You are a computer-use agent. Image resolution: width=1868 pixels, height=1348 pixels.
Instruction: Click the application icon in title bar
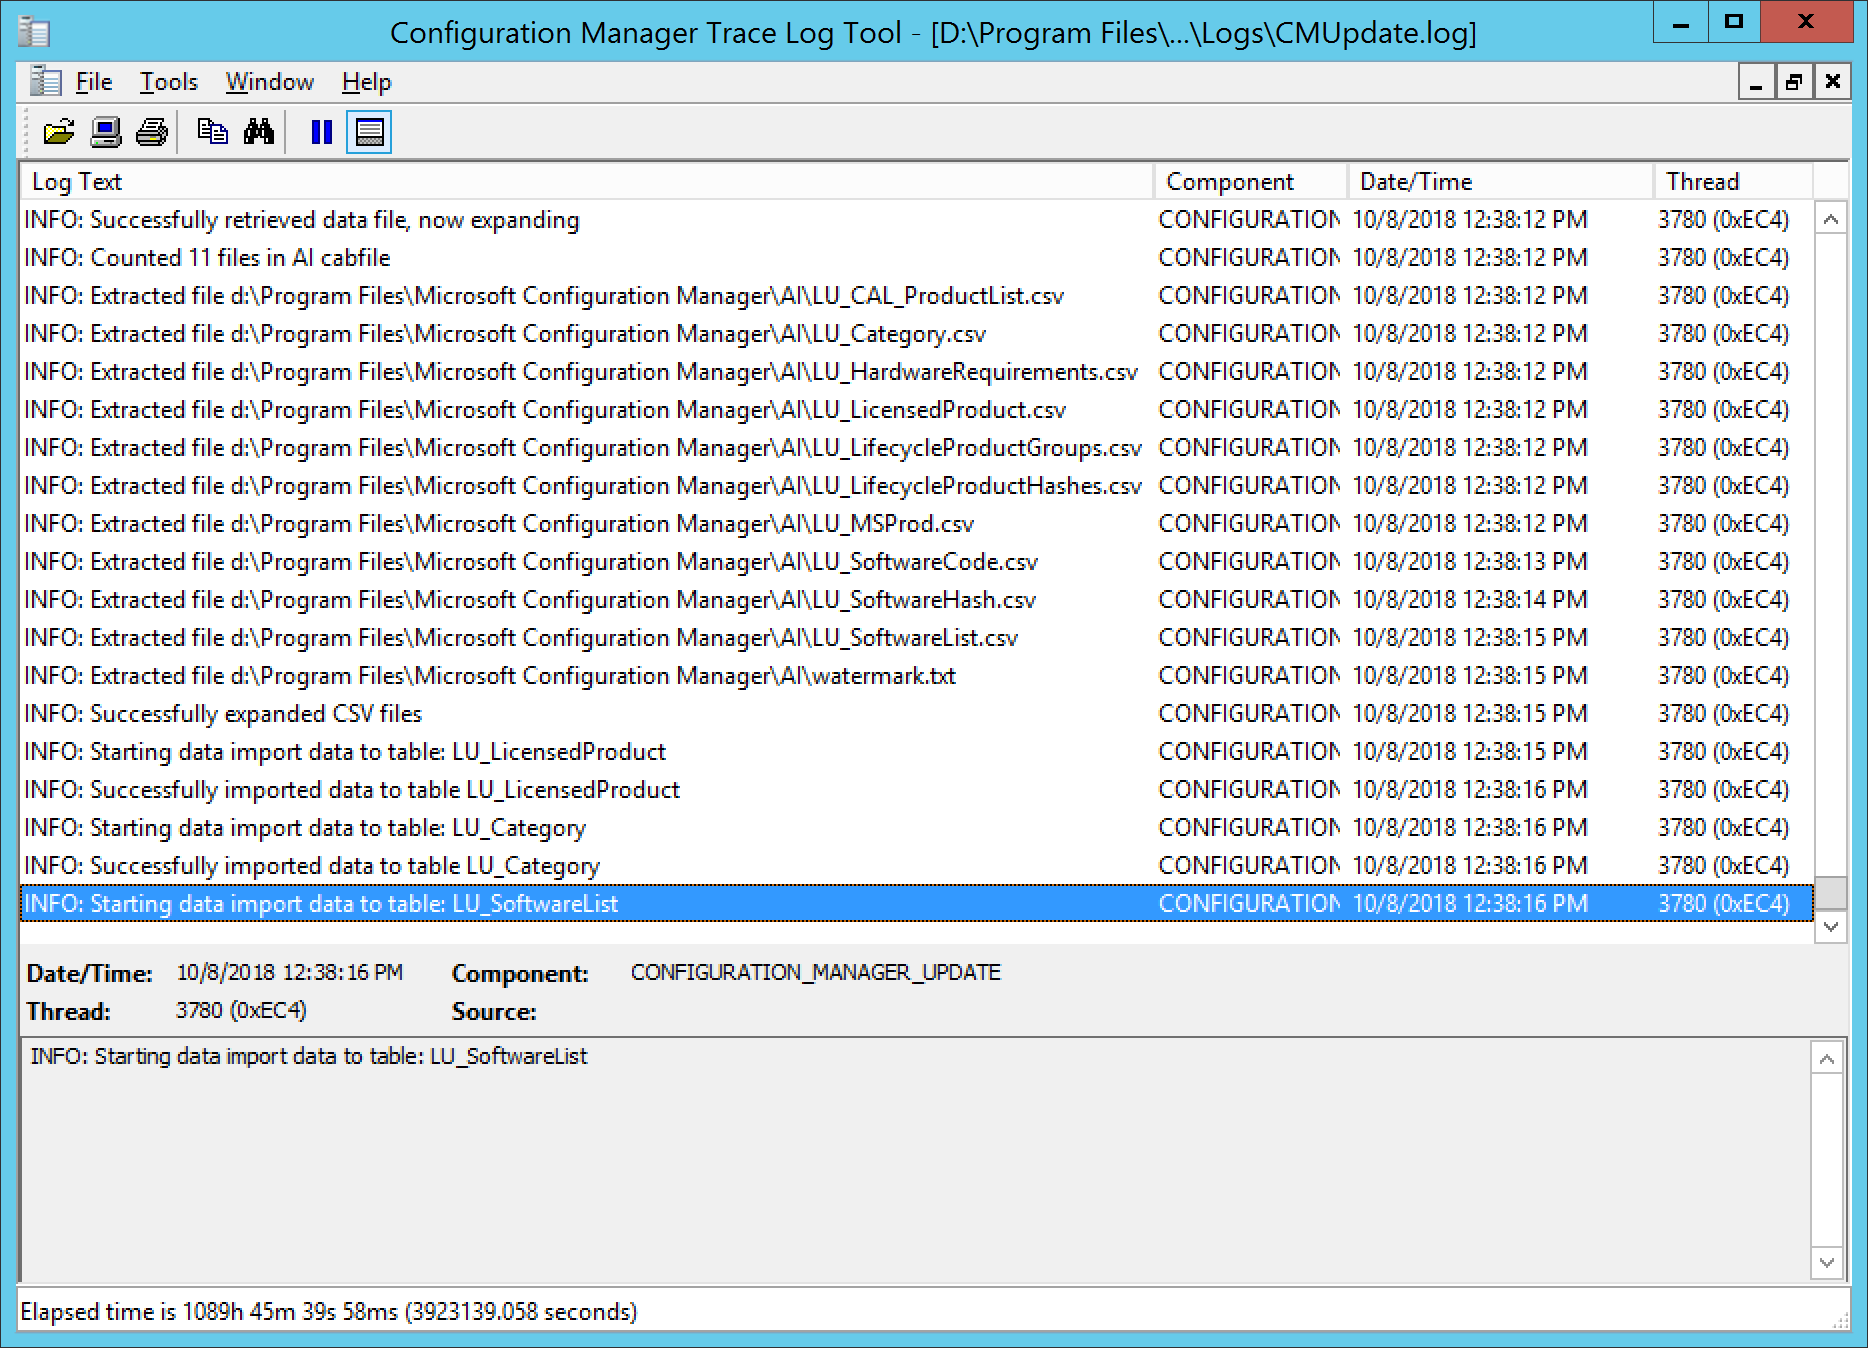pos(34,32)
